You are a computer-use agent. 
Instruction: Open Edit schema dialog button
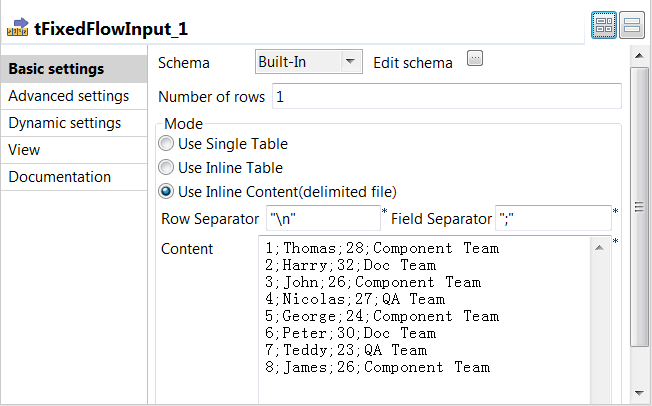475,60
